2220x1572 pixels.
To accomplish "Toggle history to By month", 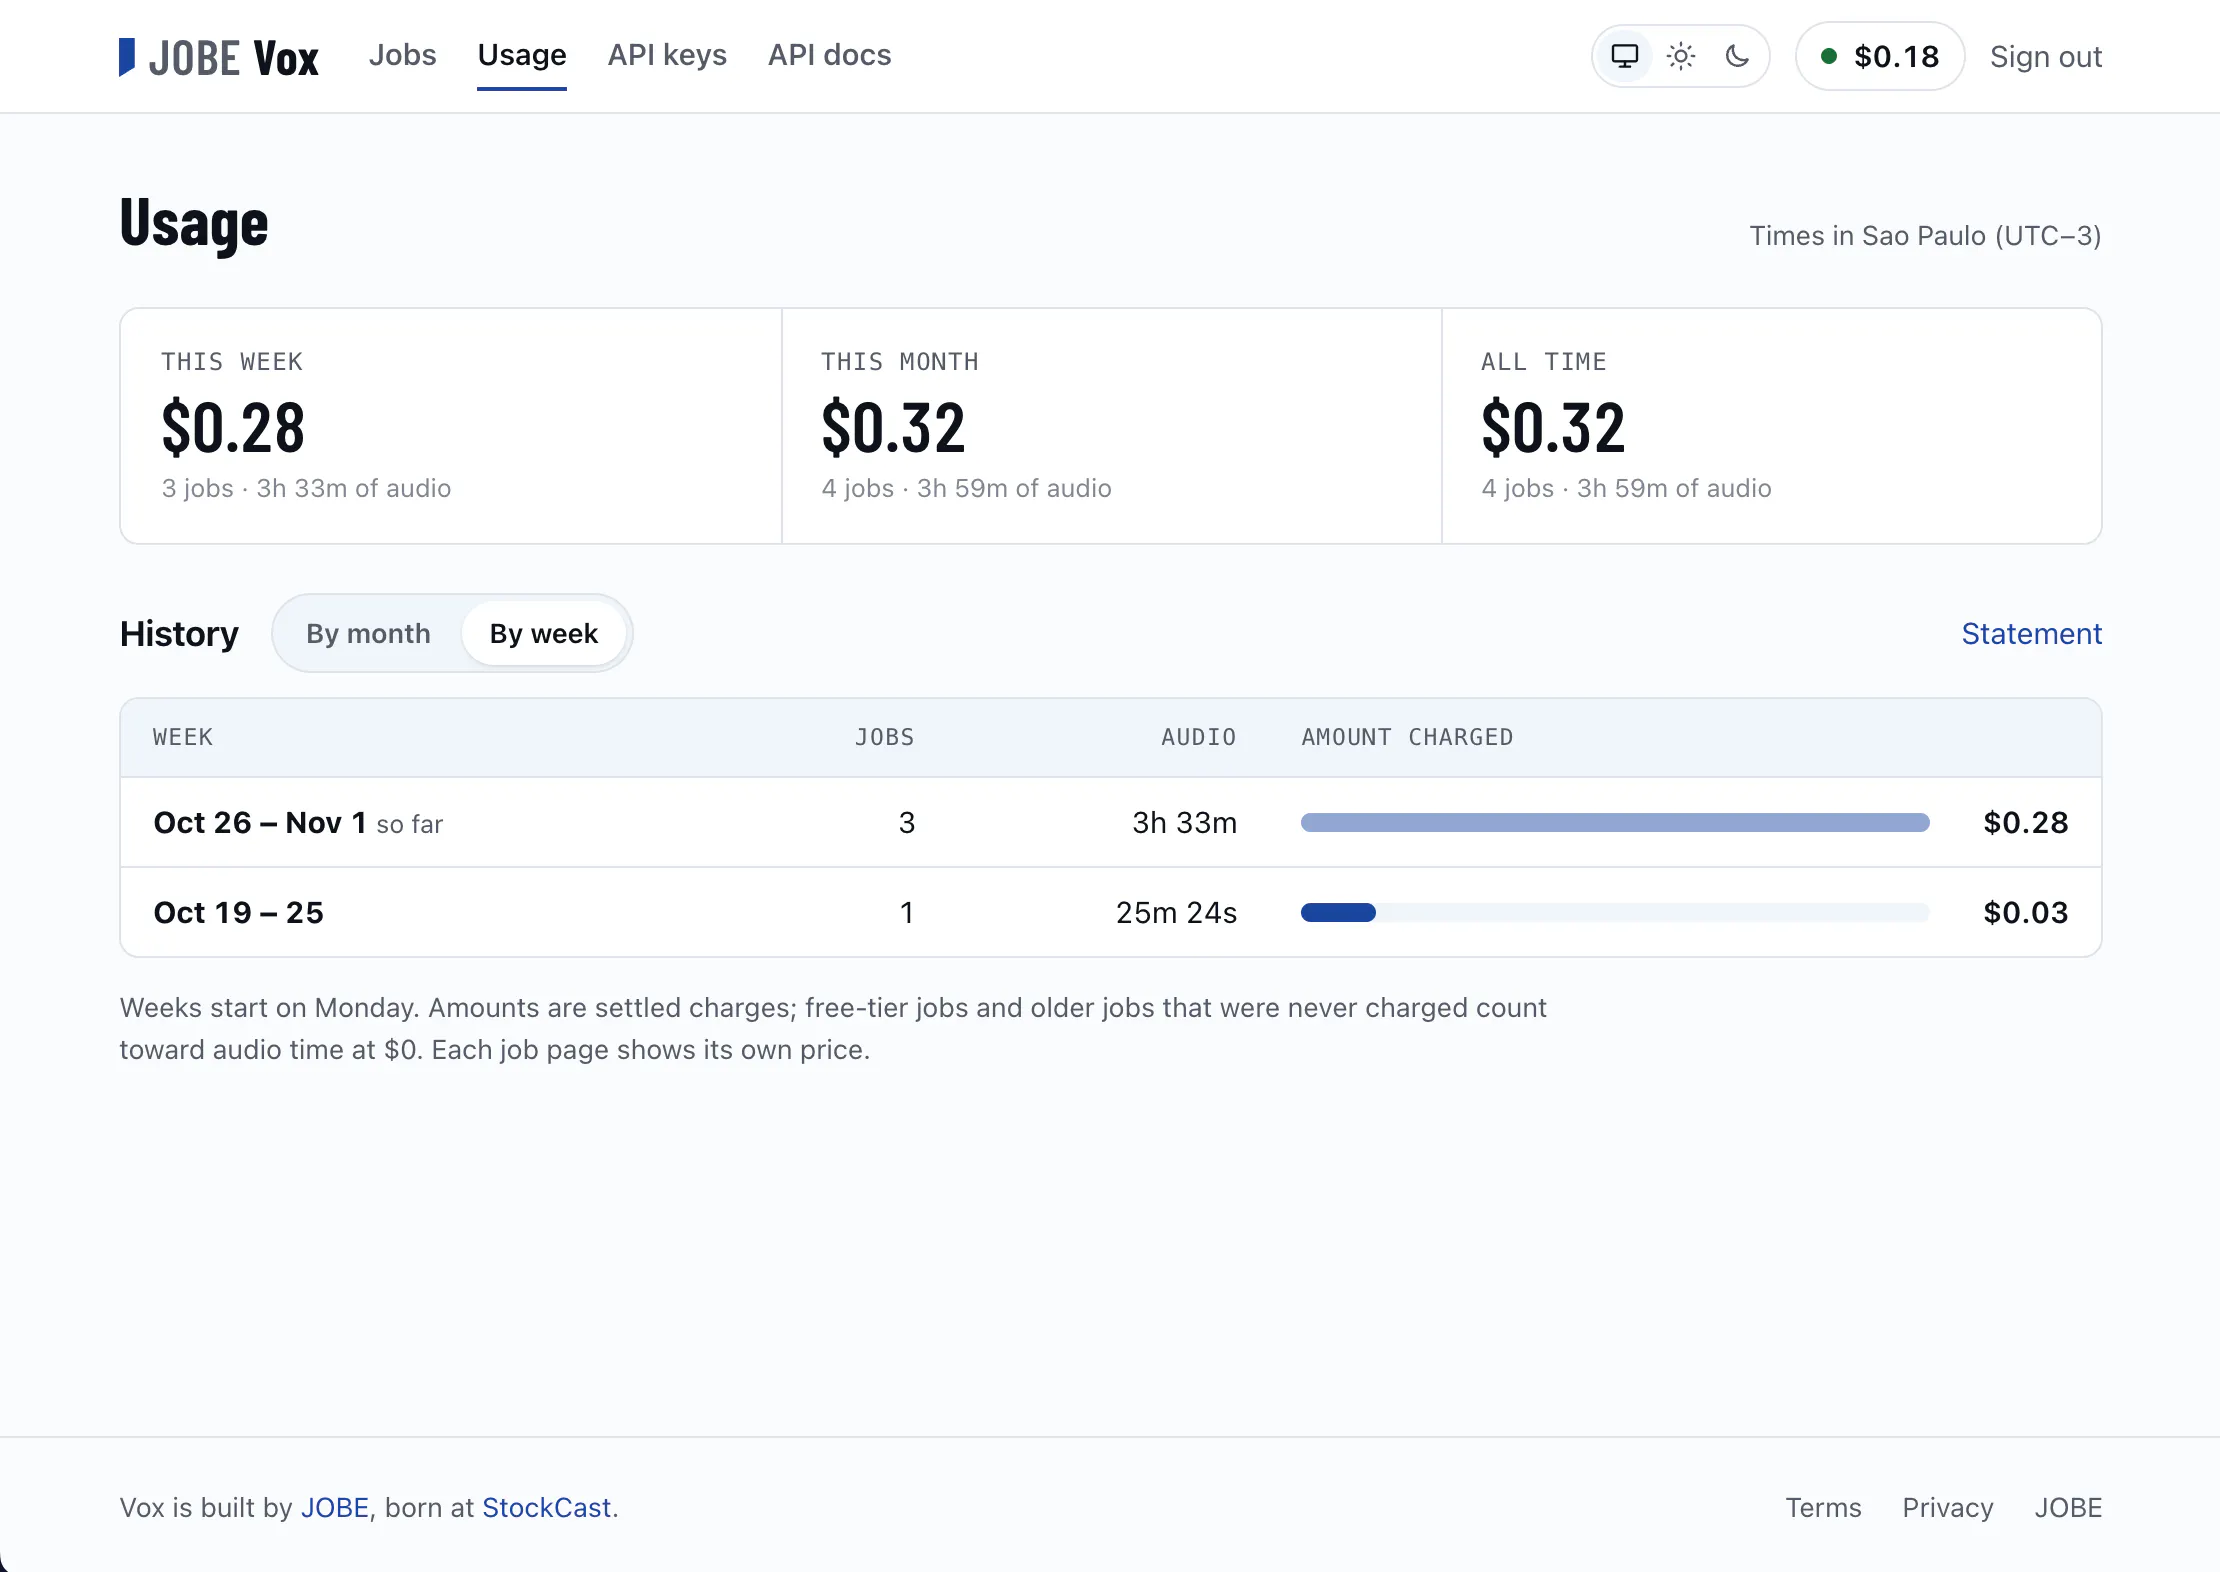I will (x=368, y=633).
